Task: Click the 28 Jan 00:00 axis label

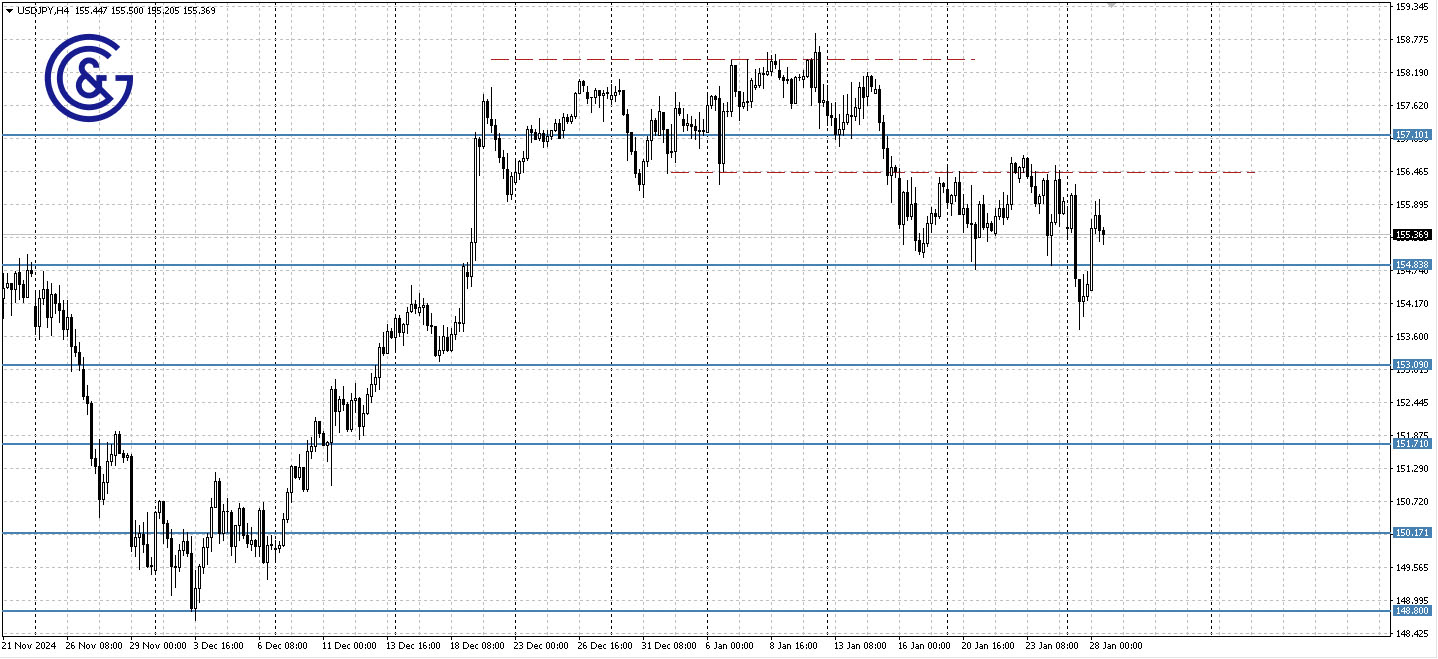Action: coord(1119,646)
